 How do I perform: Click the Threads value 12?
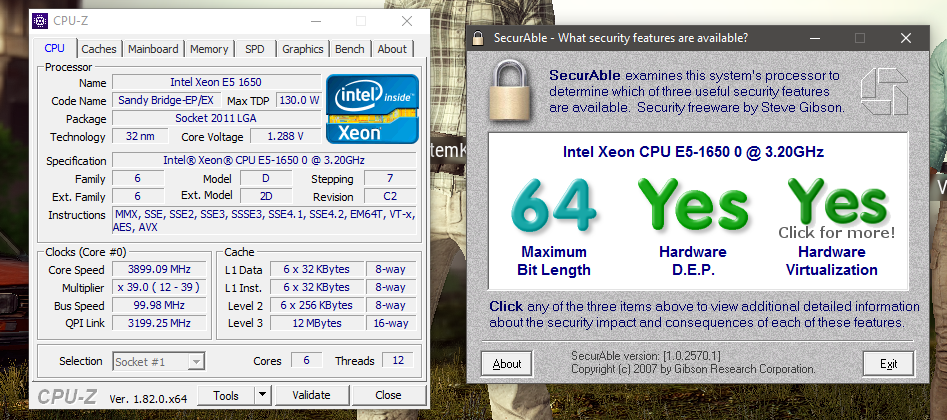[398, 360]
